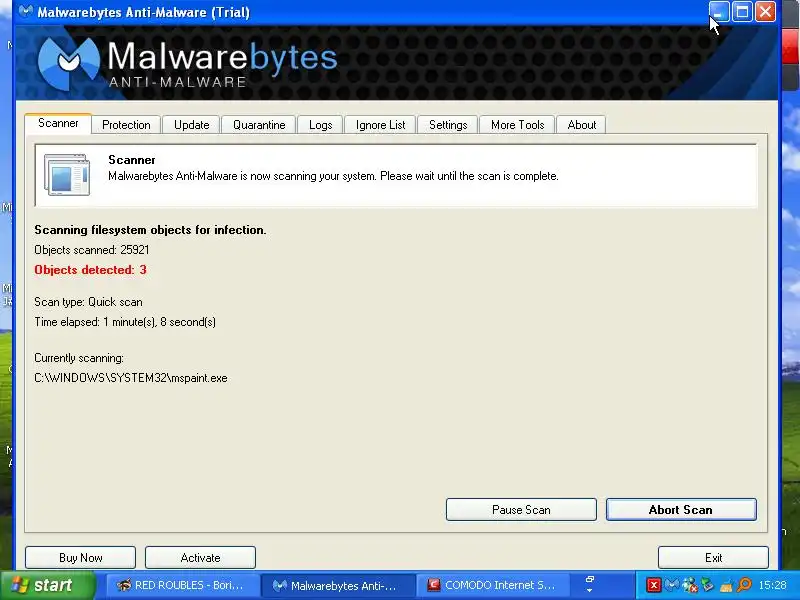Open the Quarantine tab

259,125
